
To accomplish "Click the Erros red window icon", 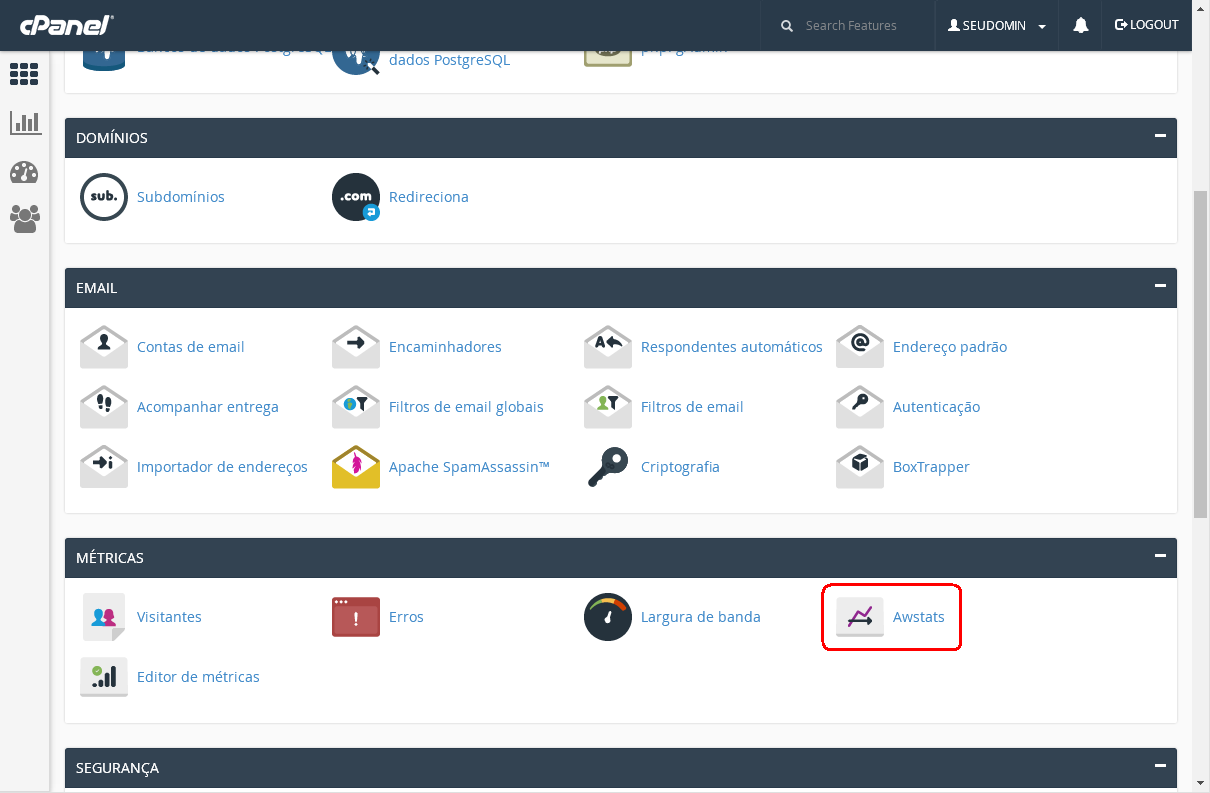I will [x=356, y=617].
